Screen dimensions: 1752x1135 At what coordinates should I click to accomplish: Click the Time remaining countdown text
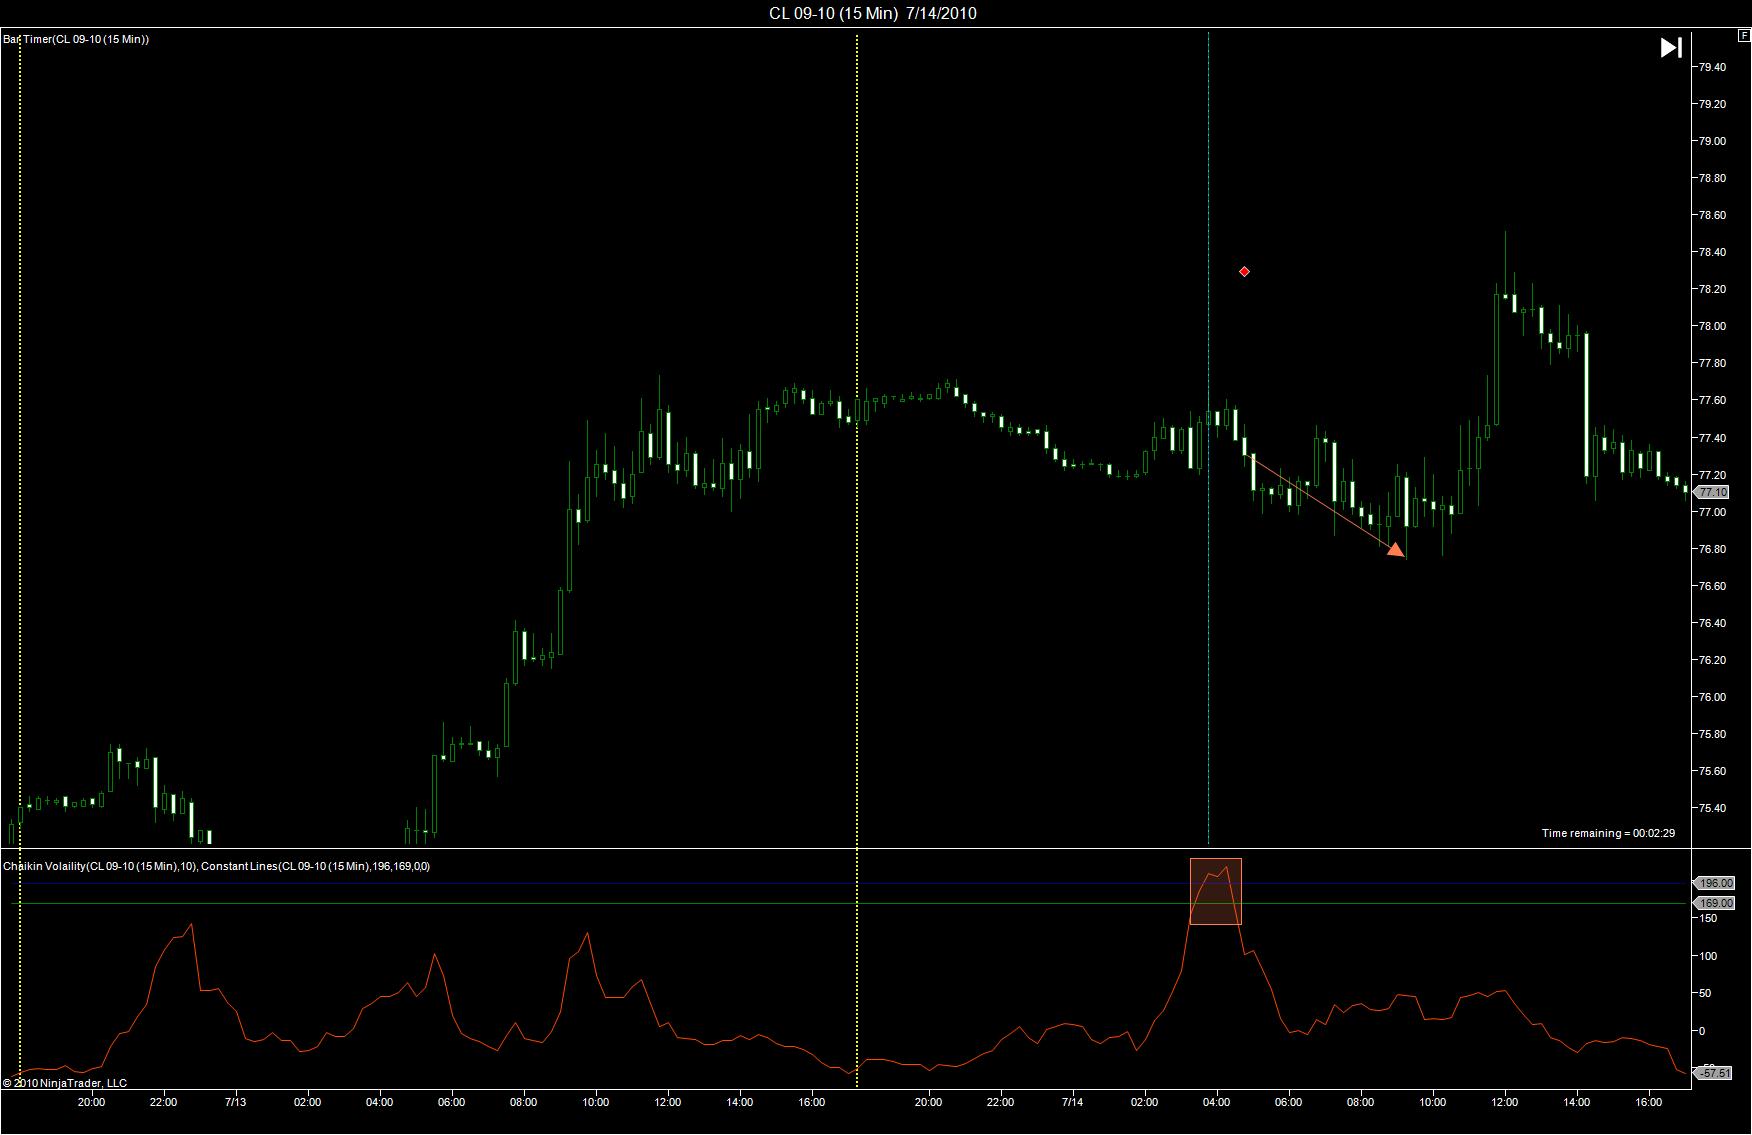click(x=1608, y=833)
